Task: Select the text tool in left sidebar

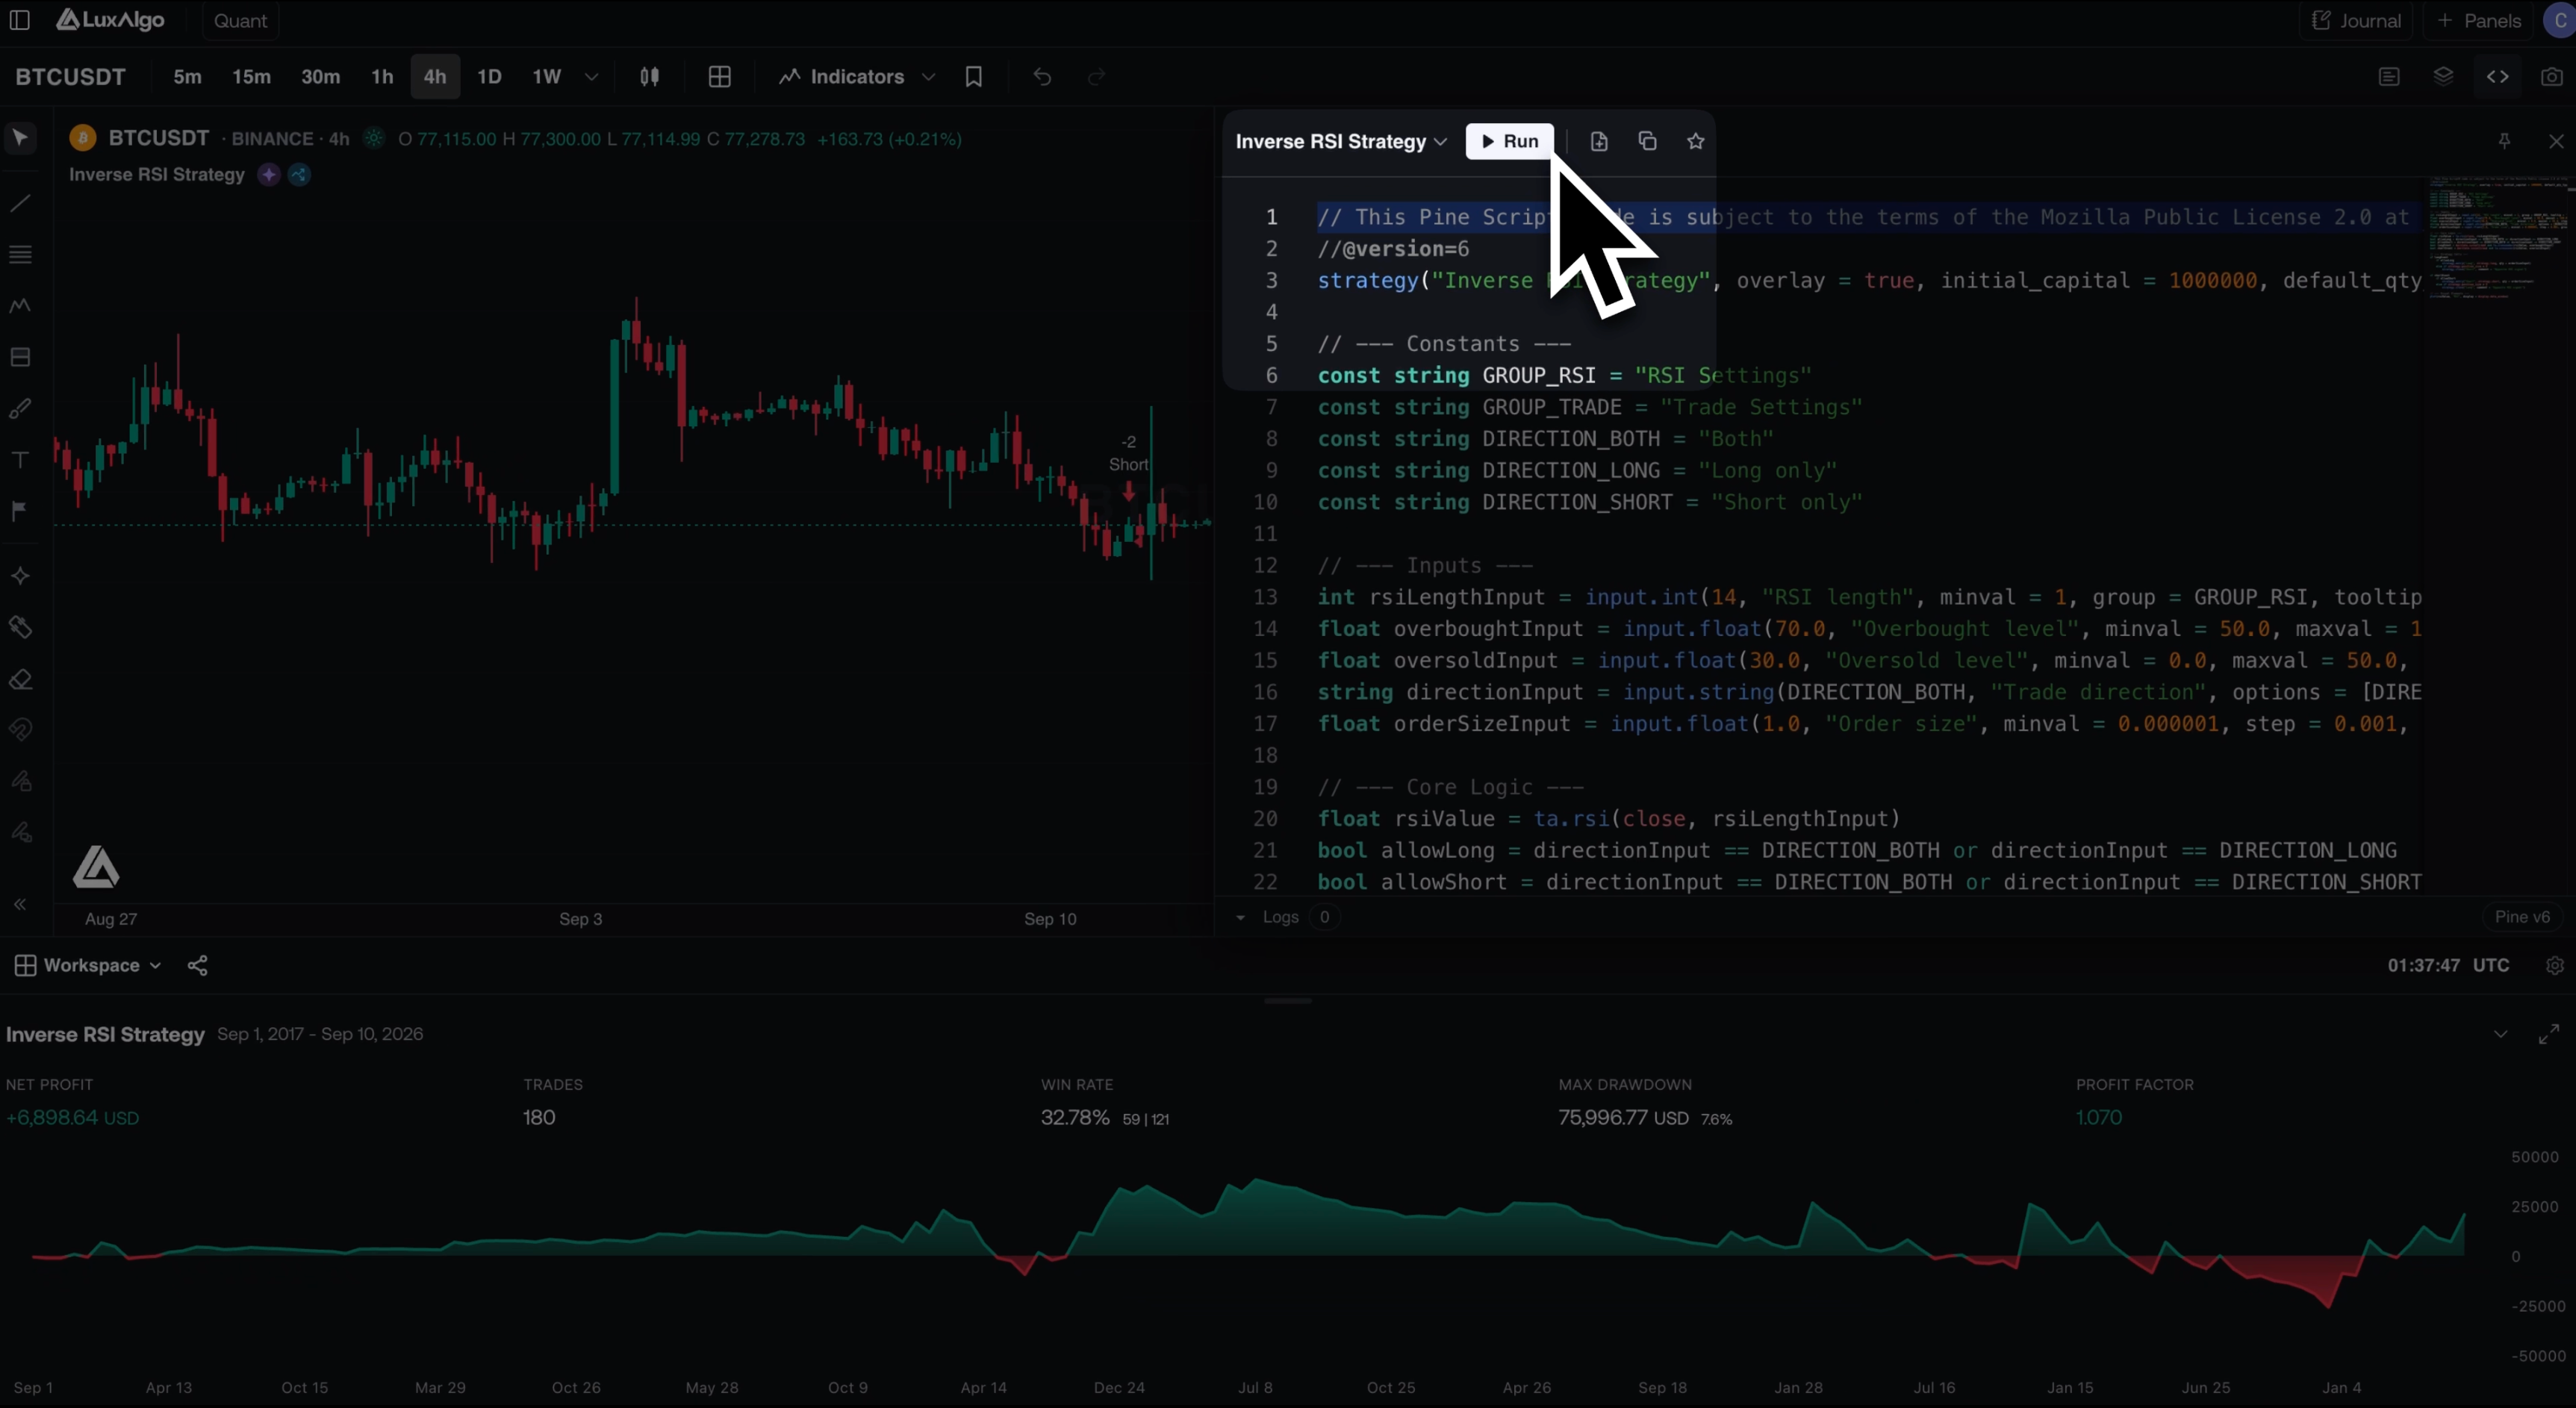Action: (20, 459)
